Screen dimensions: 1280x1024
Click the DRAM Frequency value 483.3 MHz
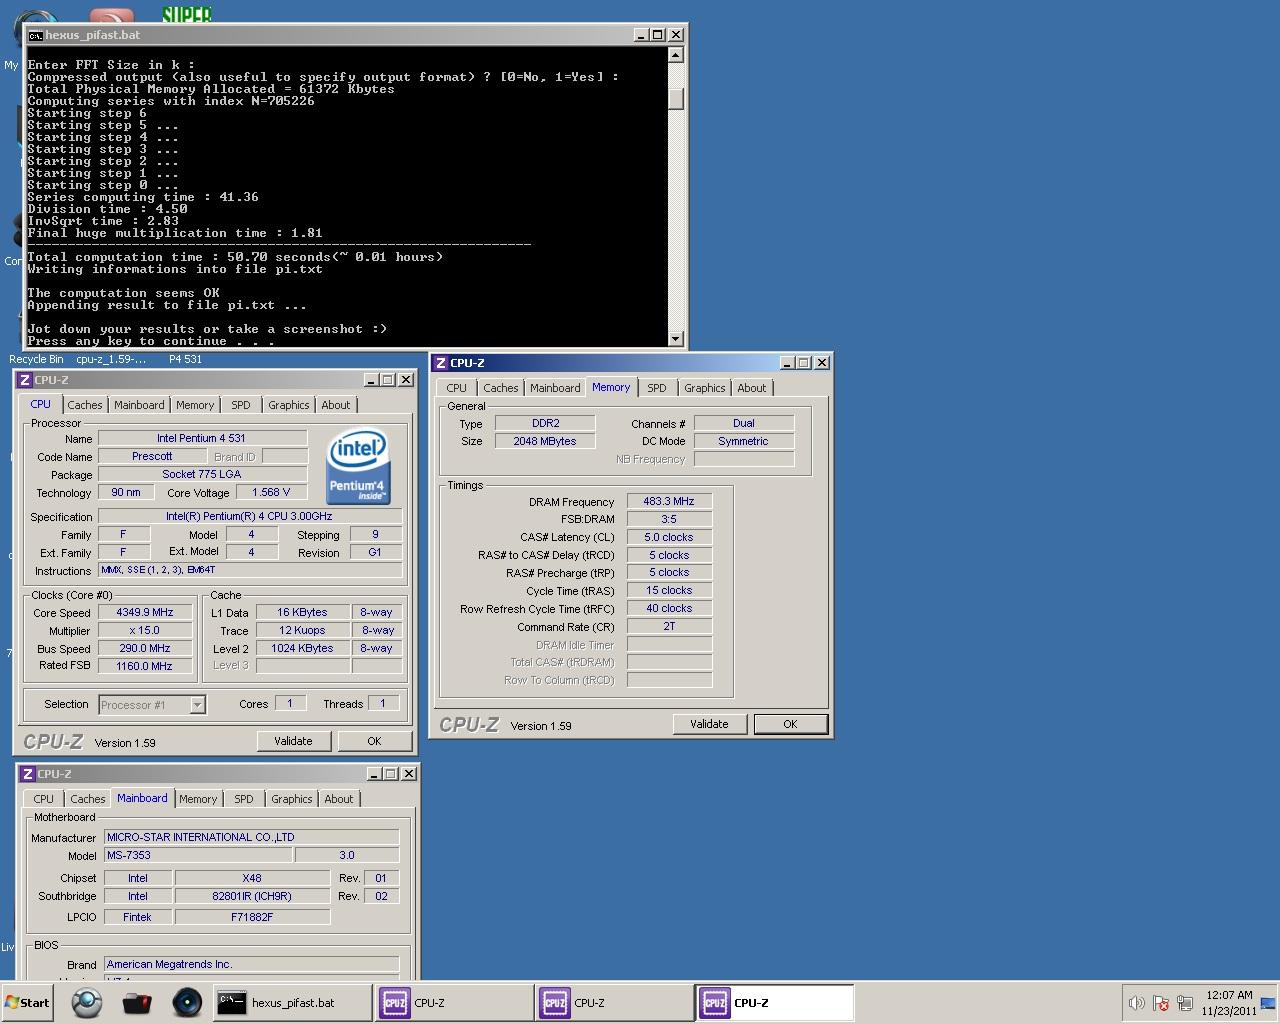point(669,502)
